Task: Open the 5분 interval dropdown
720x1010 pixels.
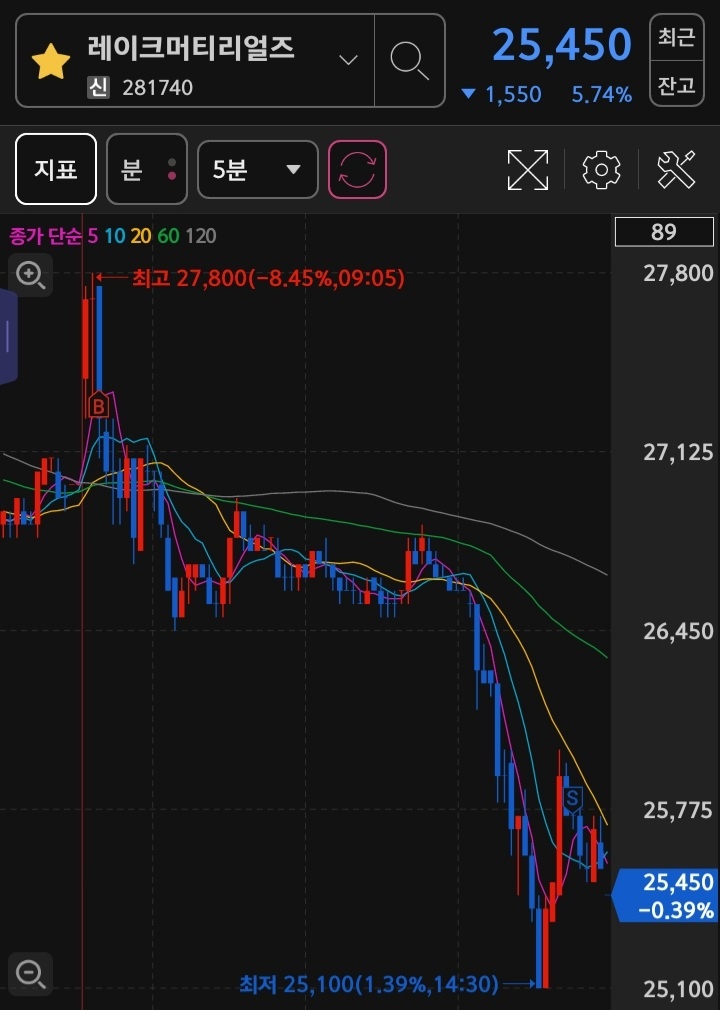Action: pyautogui.click(x=258, y=169)
